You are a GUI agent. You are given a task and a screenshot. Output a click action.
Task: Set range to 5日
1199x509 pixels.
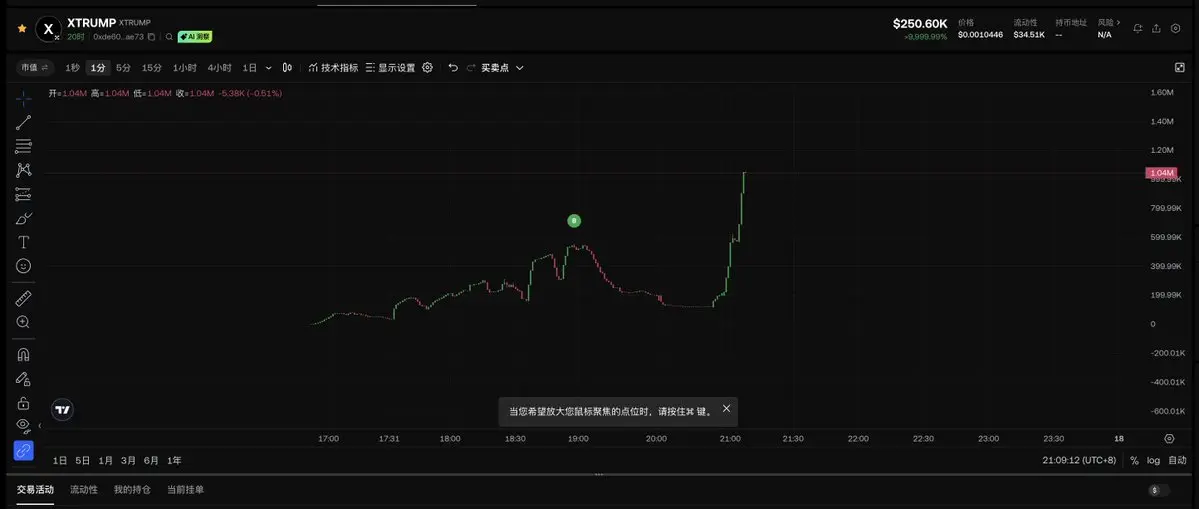pos(83,461)
